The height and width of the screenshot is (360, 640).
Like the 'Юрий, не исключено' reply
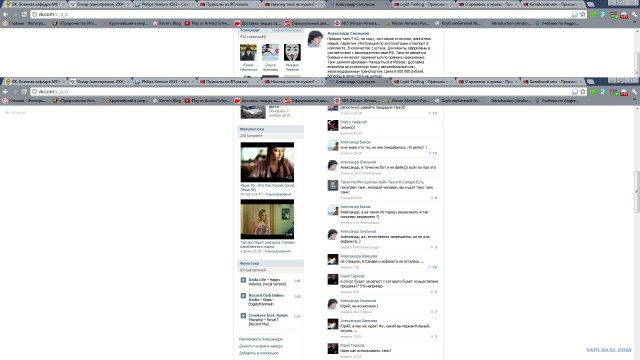[434, 312]
